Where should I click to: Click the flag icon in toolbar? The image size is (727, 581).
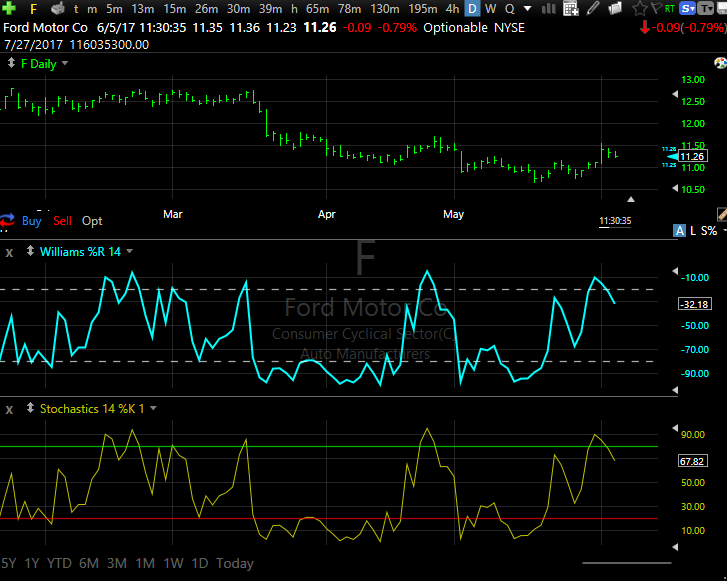point(656,8)
